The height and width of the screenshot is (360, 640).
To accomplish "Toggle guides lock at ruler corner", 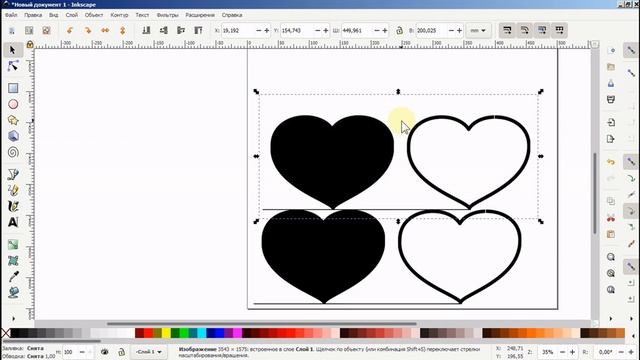I will 30,44.
